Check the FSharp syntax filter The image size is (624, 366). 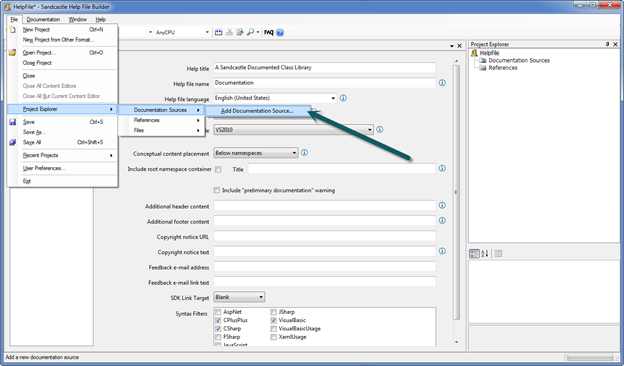[x=218, y=337]
